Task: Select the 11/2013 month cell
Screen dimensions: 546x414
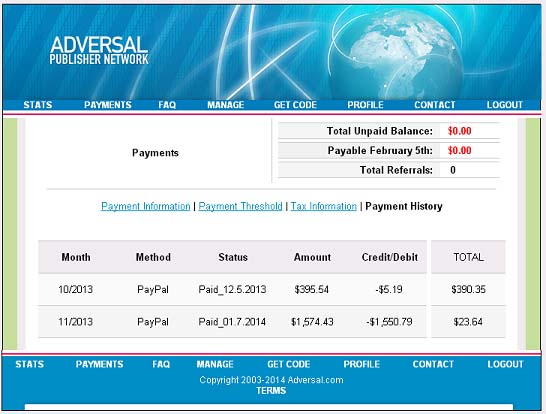Action: [x=76, y=321]
